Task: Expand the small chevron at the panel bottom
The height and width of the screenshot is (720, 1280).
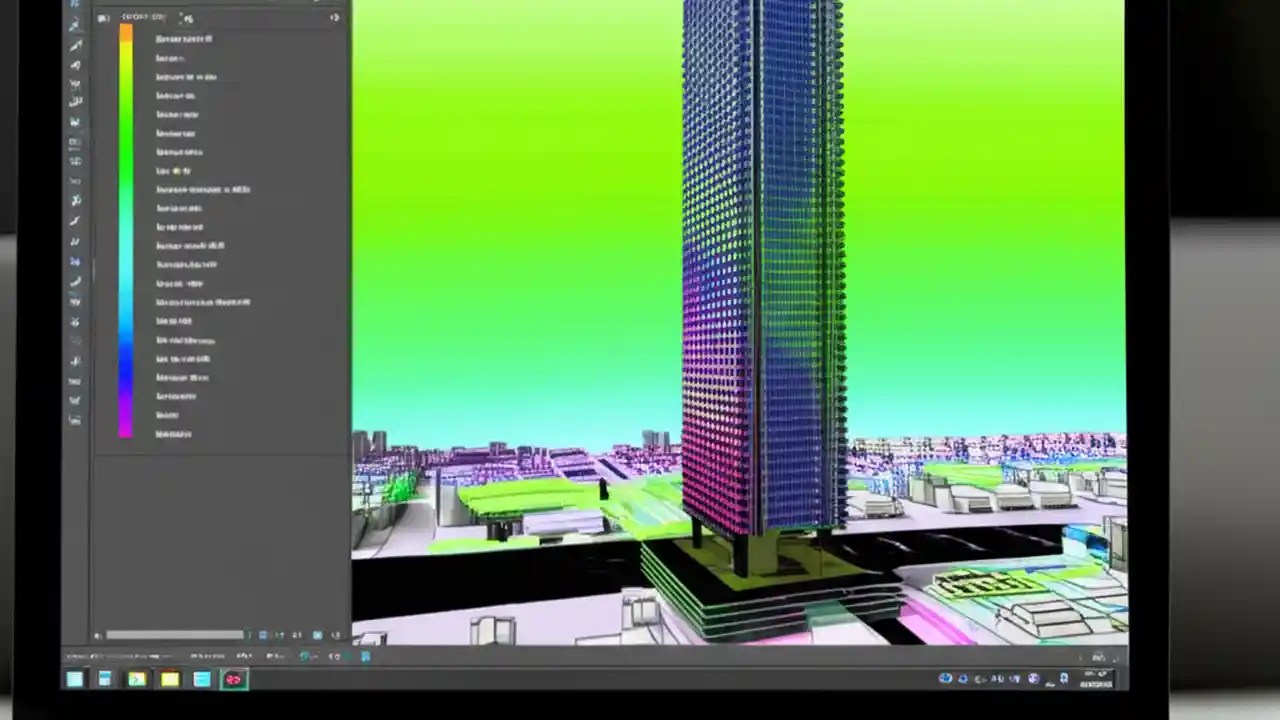Action: (x=98, y=634)
